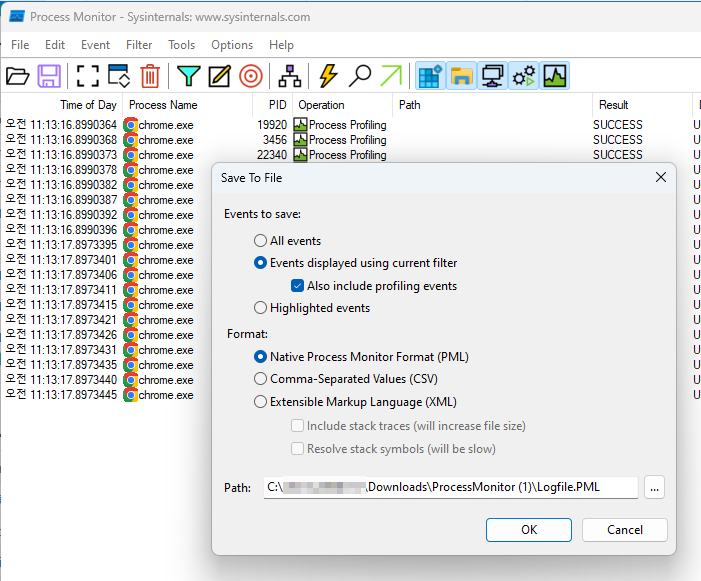Click the Path text field containing Logfile.PML

click(451, 487)
